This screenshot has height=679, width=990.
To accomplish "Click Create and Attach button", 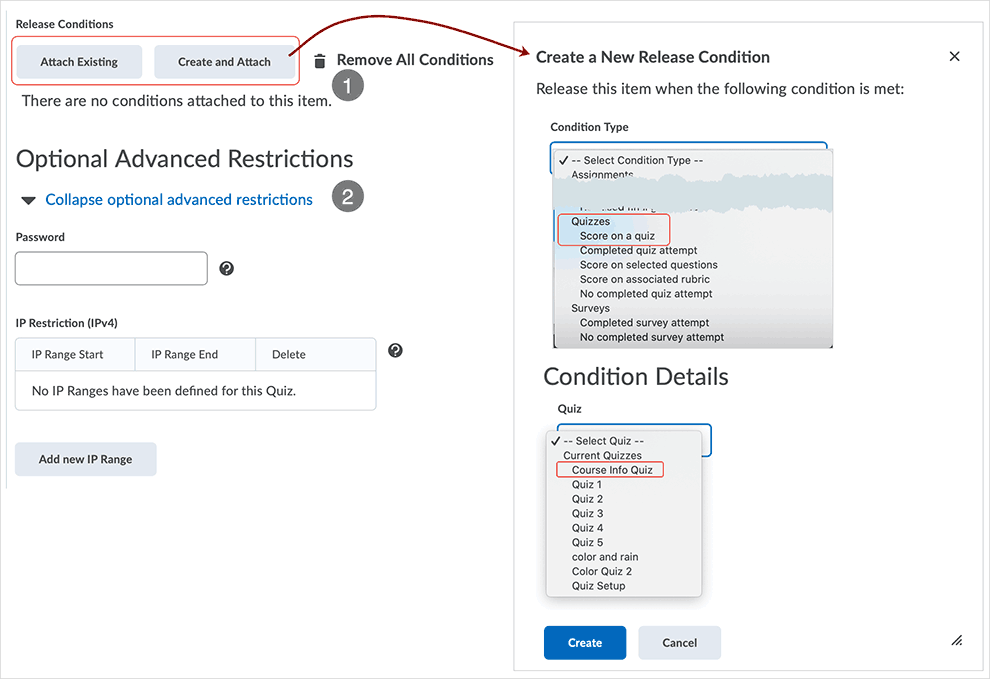I will pyautogui.click(x=224, y=62).
